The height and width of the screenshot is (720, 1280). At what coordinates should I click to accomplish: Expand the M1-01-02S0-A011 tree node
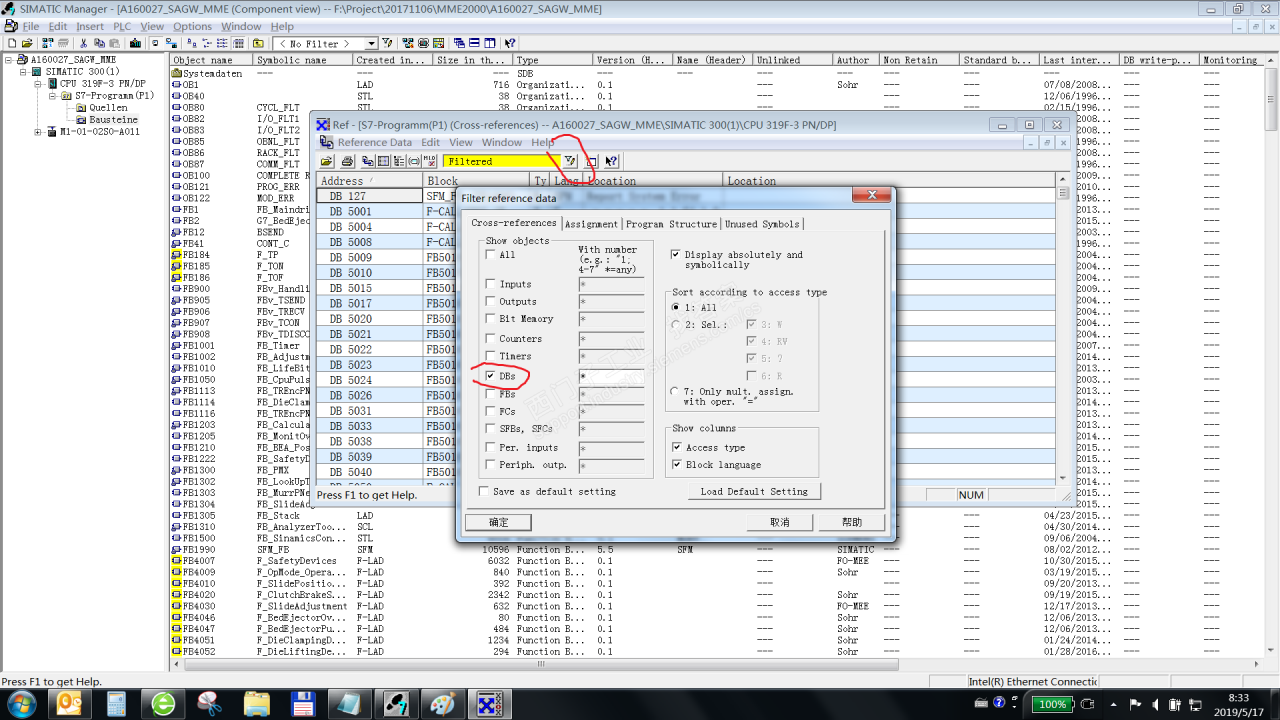click(x=38, y=132)
